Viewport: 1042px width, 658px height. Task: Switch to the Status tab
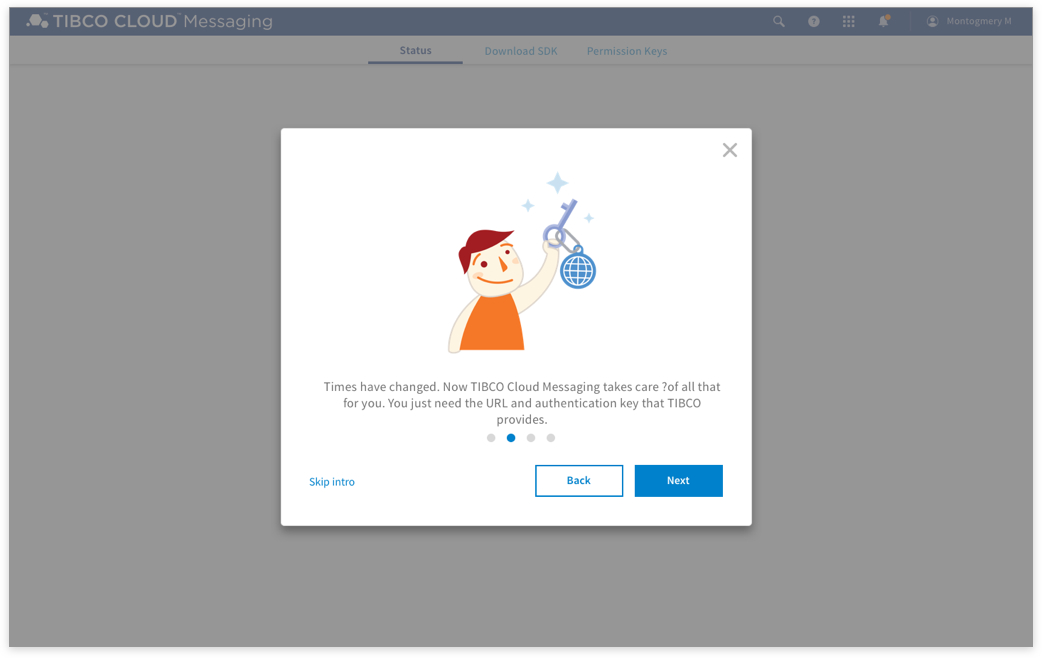coord(415,51)
